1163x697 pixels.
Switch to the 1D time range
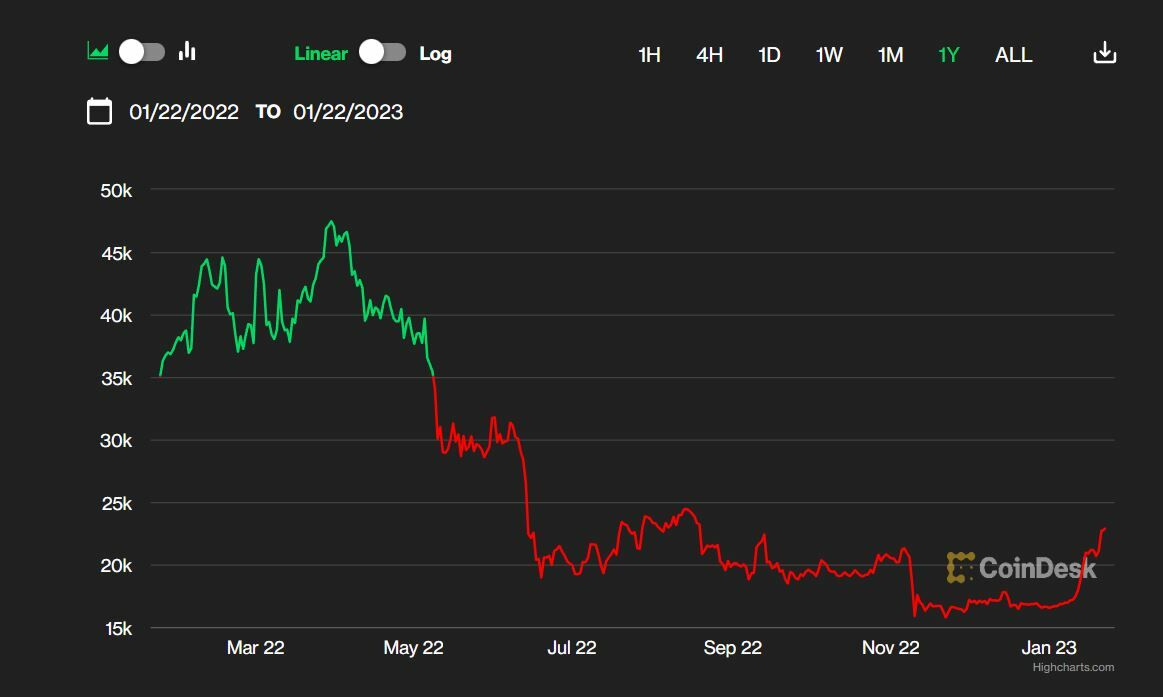(769, 55)
